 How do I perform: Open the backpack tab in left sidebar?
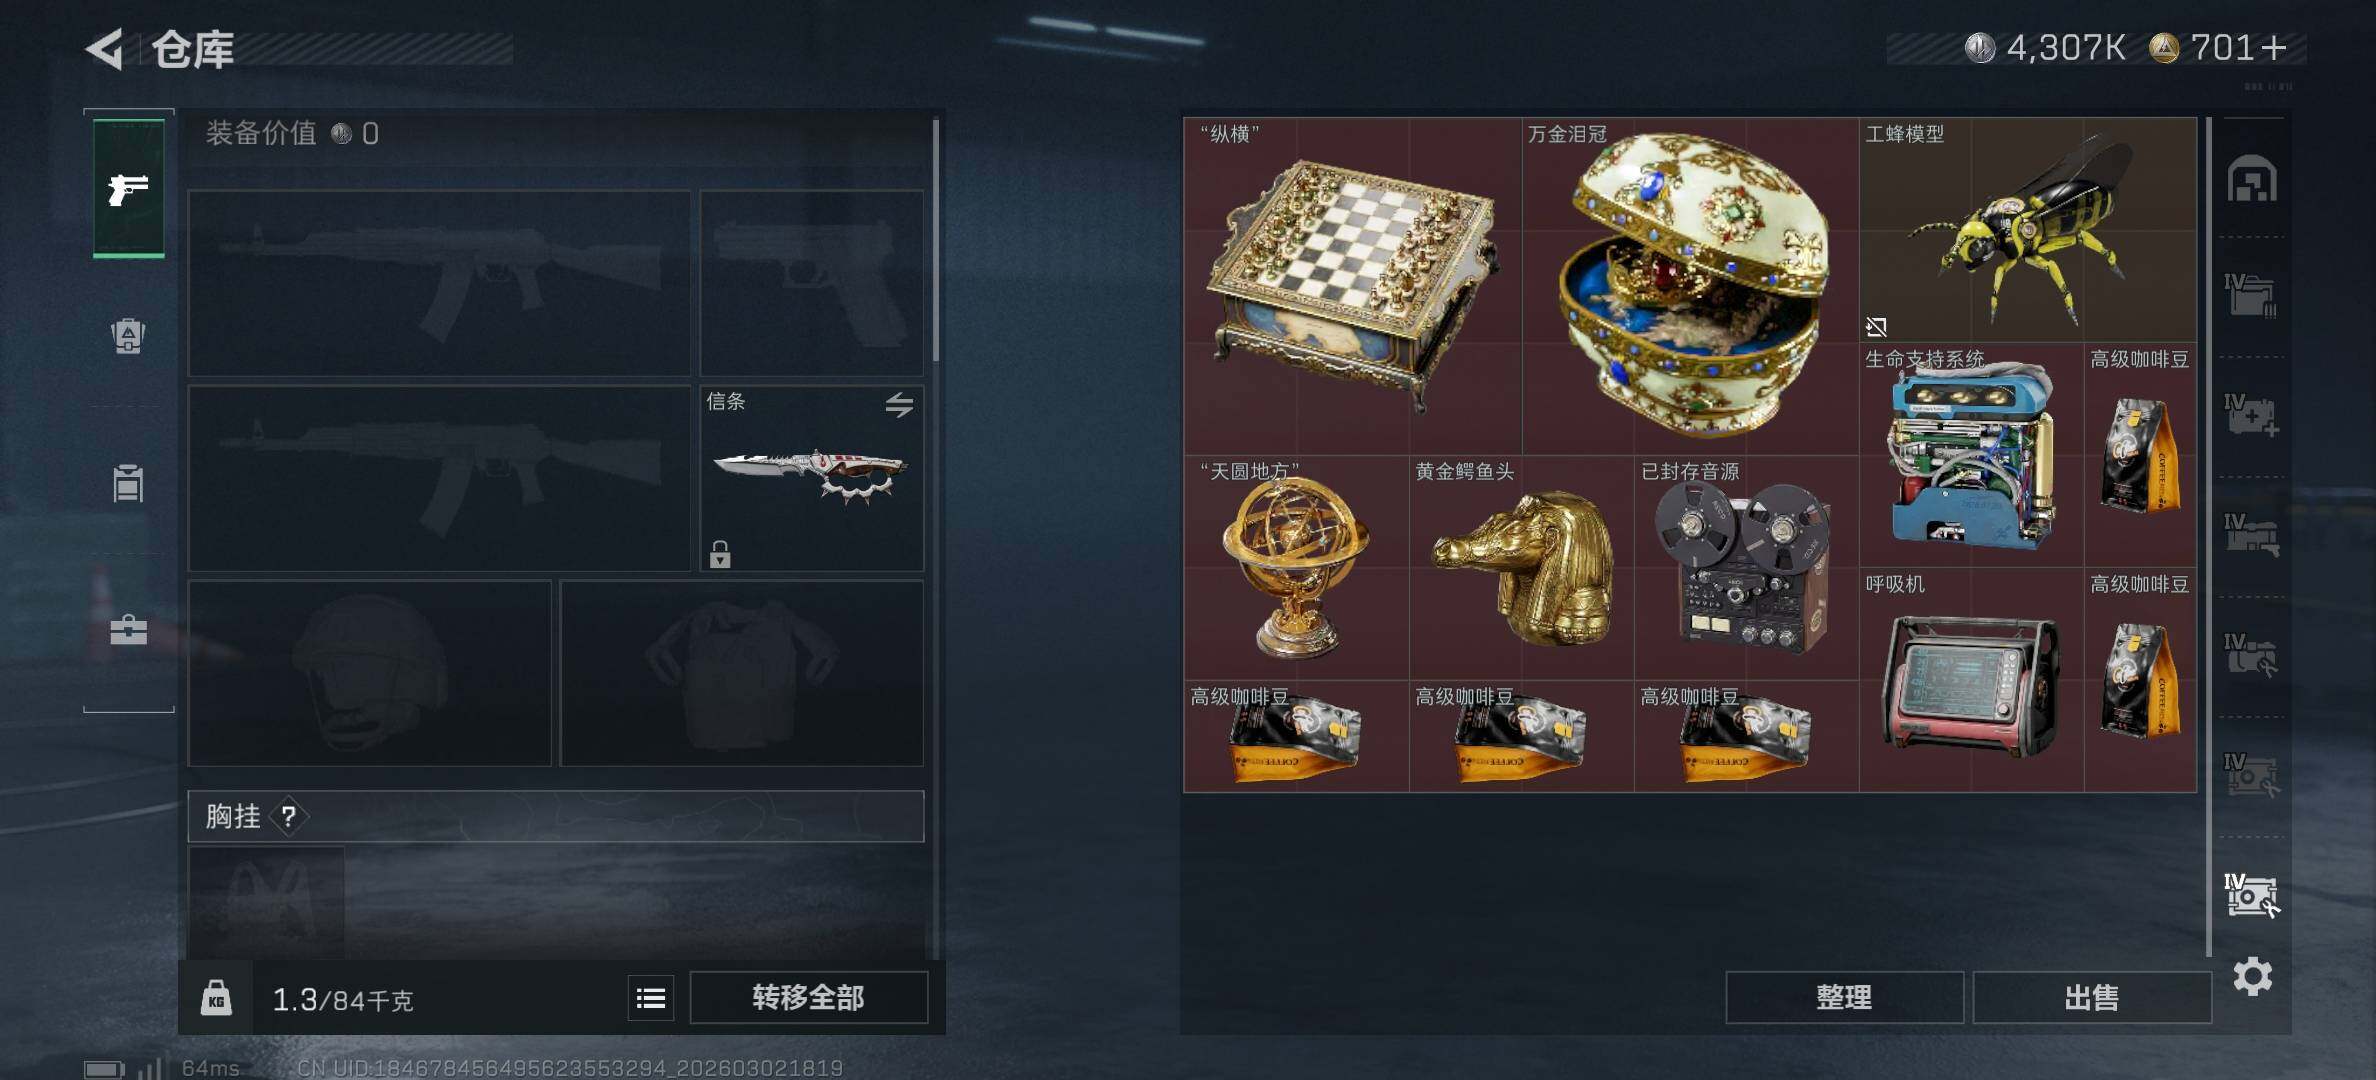click(x=128, y=335)
